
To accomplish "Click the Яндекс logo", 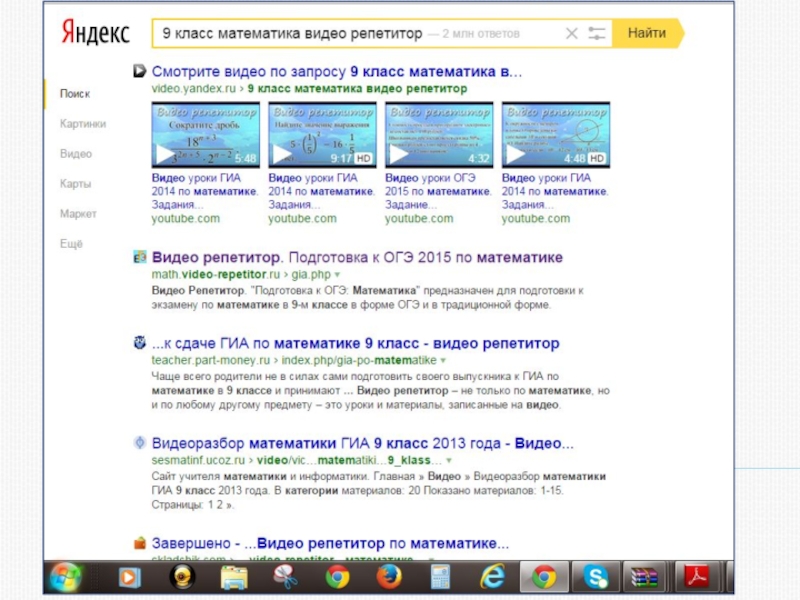I will click(95, 32).
